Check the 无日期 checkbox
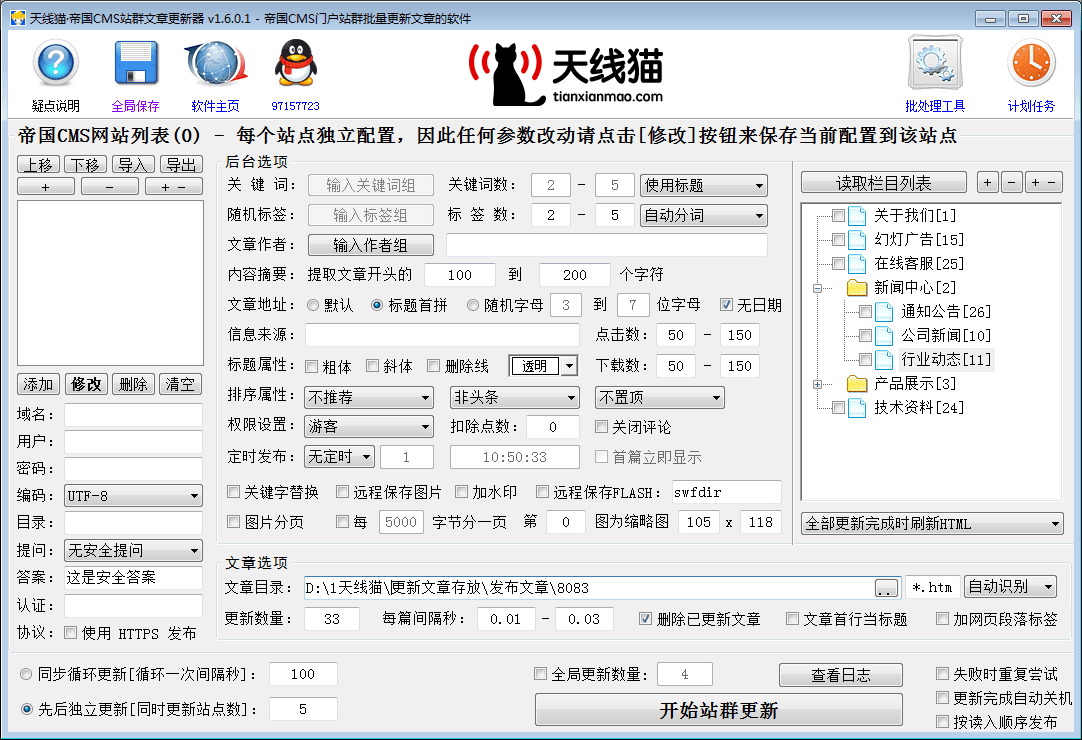This screenshot has width=1082, height=740. [x=726, y=304]
